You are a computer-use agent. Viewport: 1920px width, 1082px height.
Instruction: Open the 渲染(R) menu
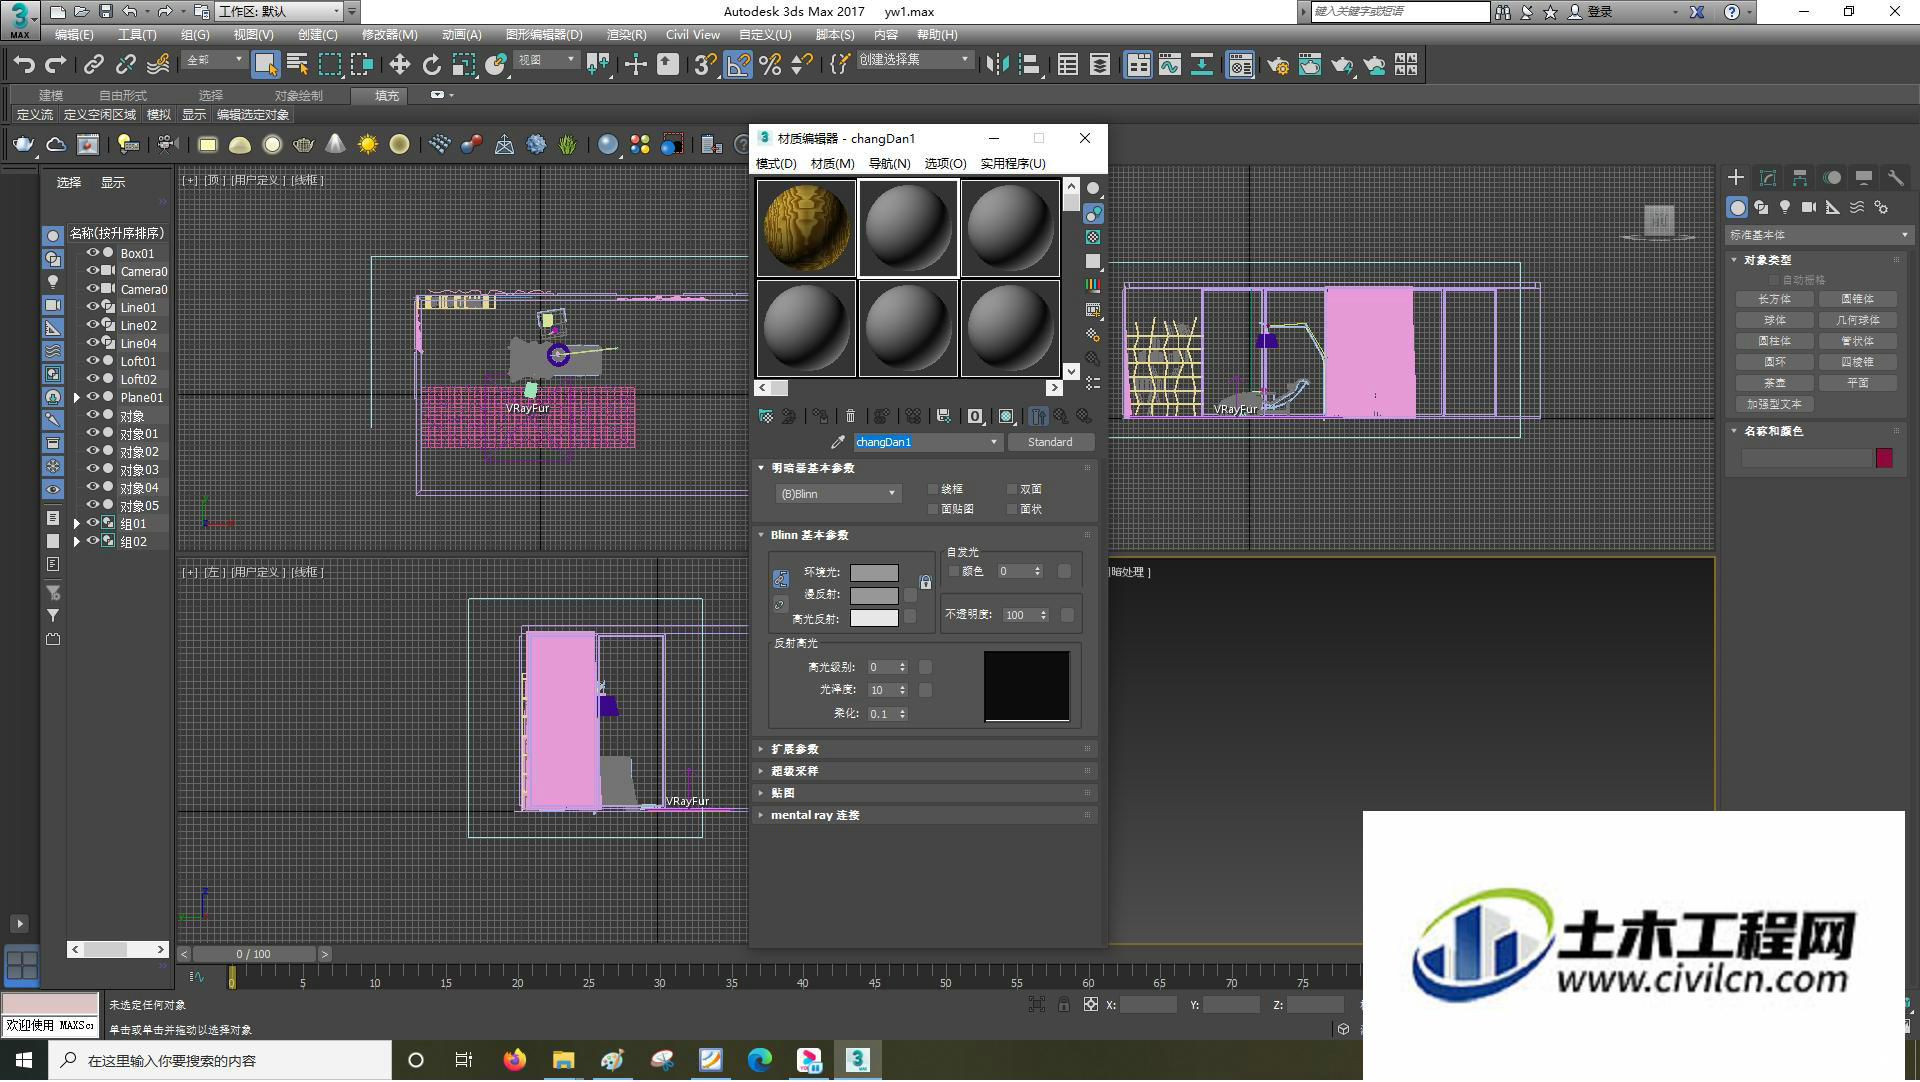[x=626, y=35]
